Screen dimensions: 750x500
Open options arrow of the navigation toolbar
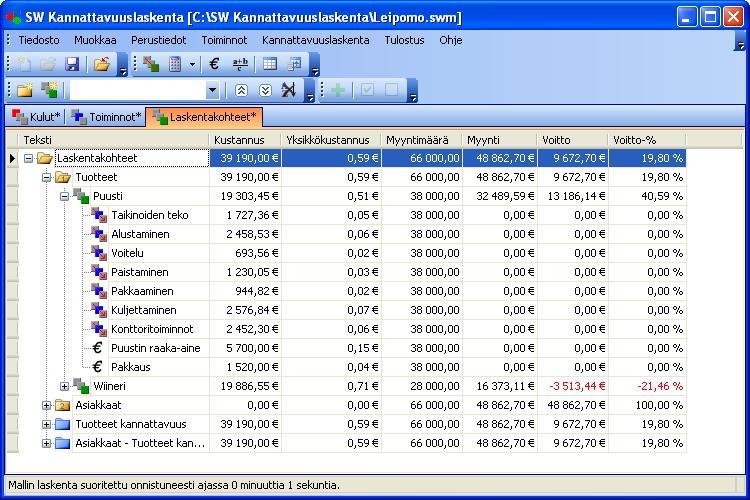(x=310, y=91)
